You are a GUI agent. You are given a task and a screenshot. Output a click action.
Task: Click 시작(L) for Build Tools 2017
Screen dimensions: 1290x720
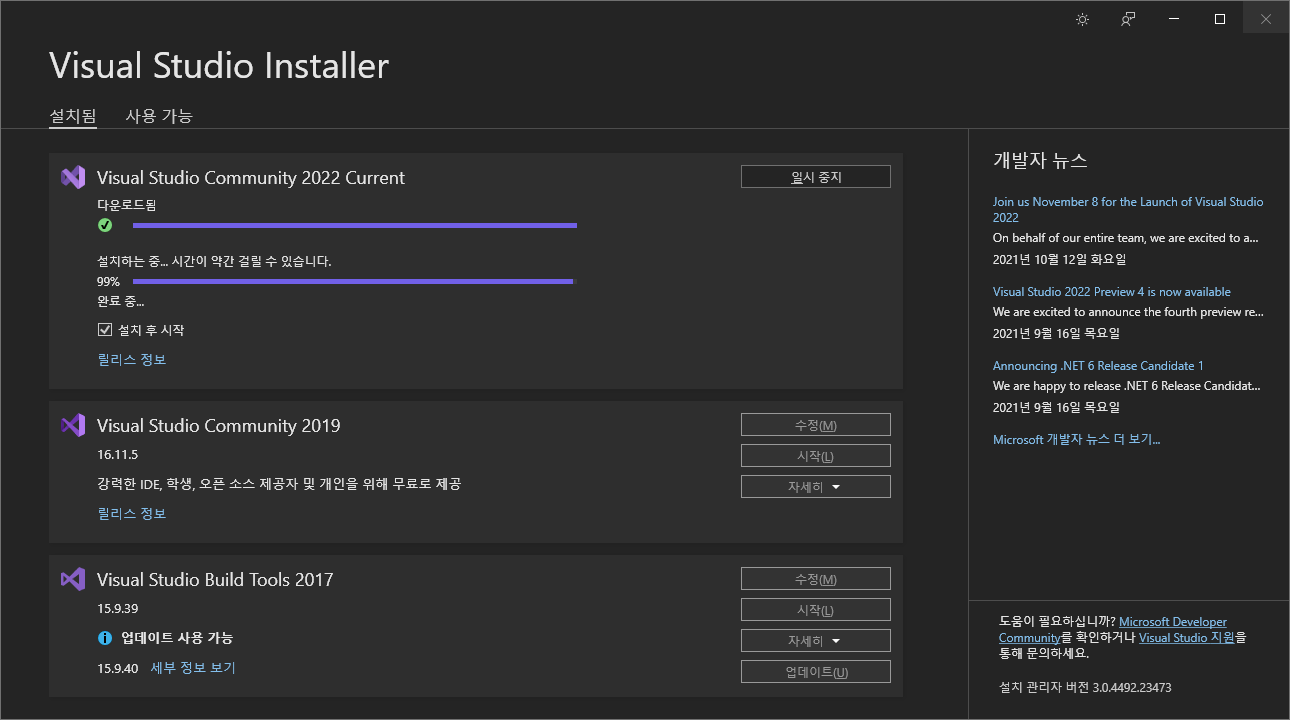click(x=816, y=610)
